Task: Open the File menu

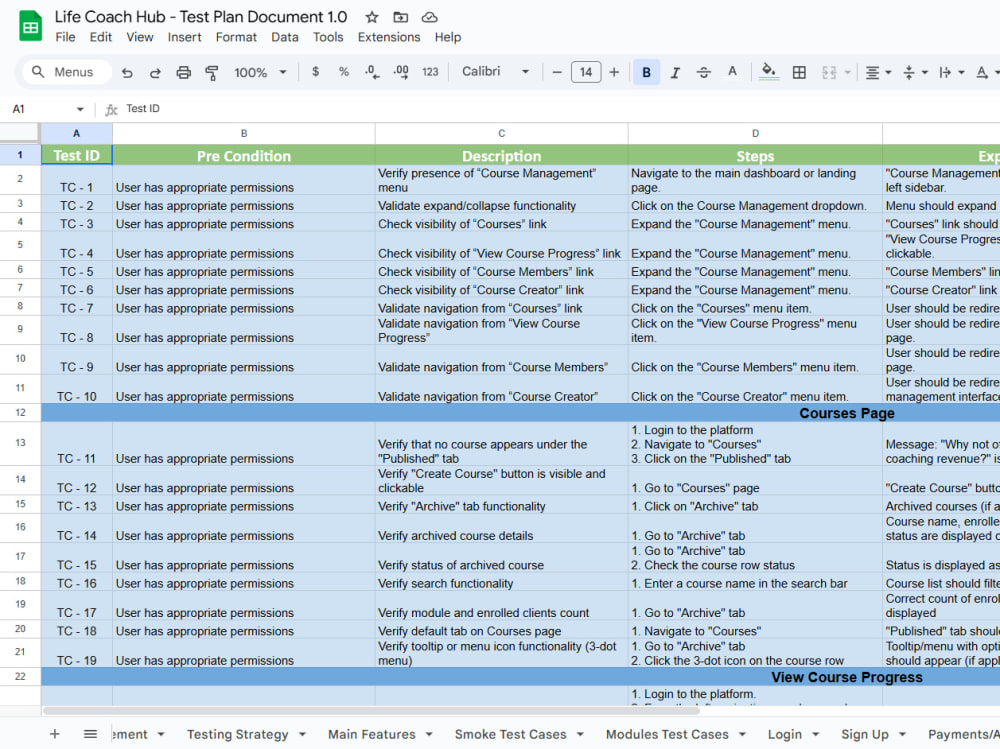Action: pyautogui.click(x=65, y=37)
